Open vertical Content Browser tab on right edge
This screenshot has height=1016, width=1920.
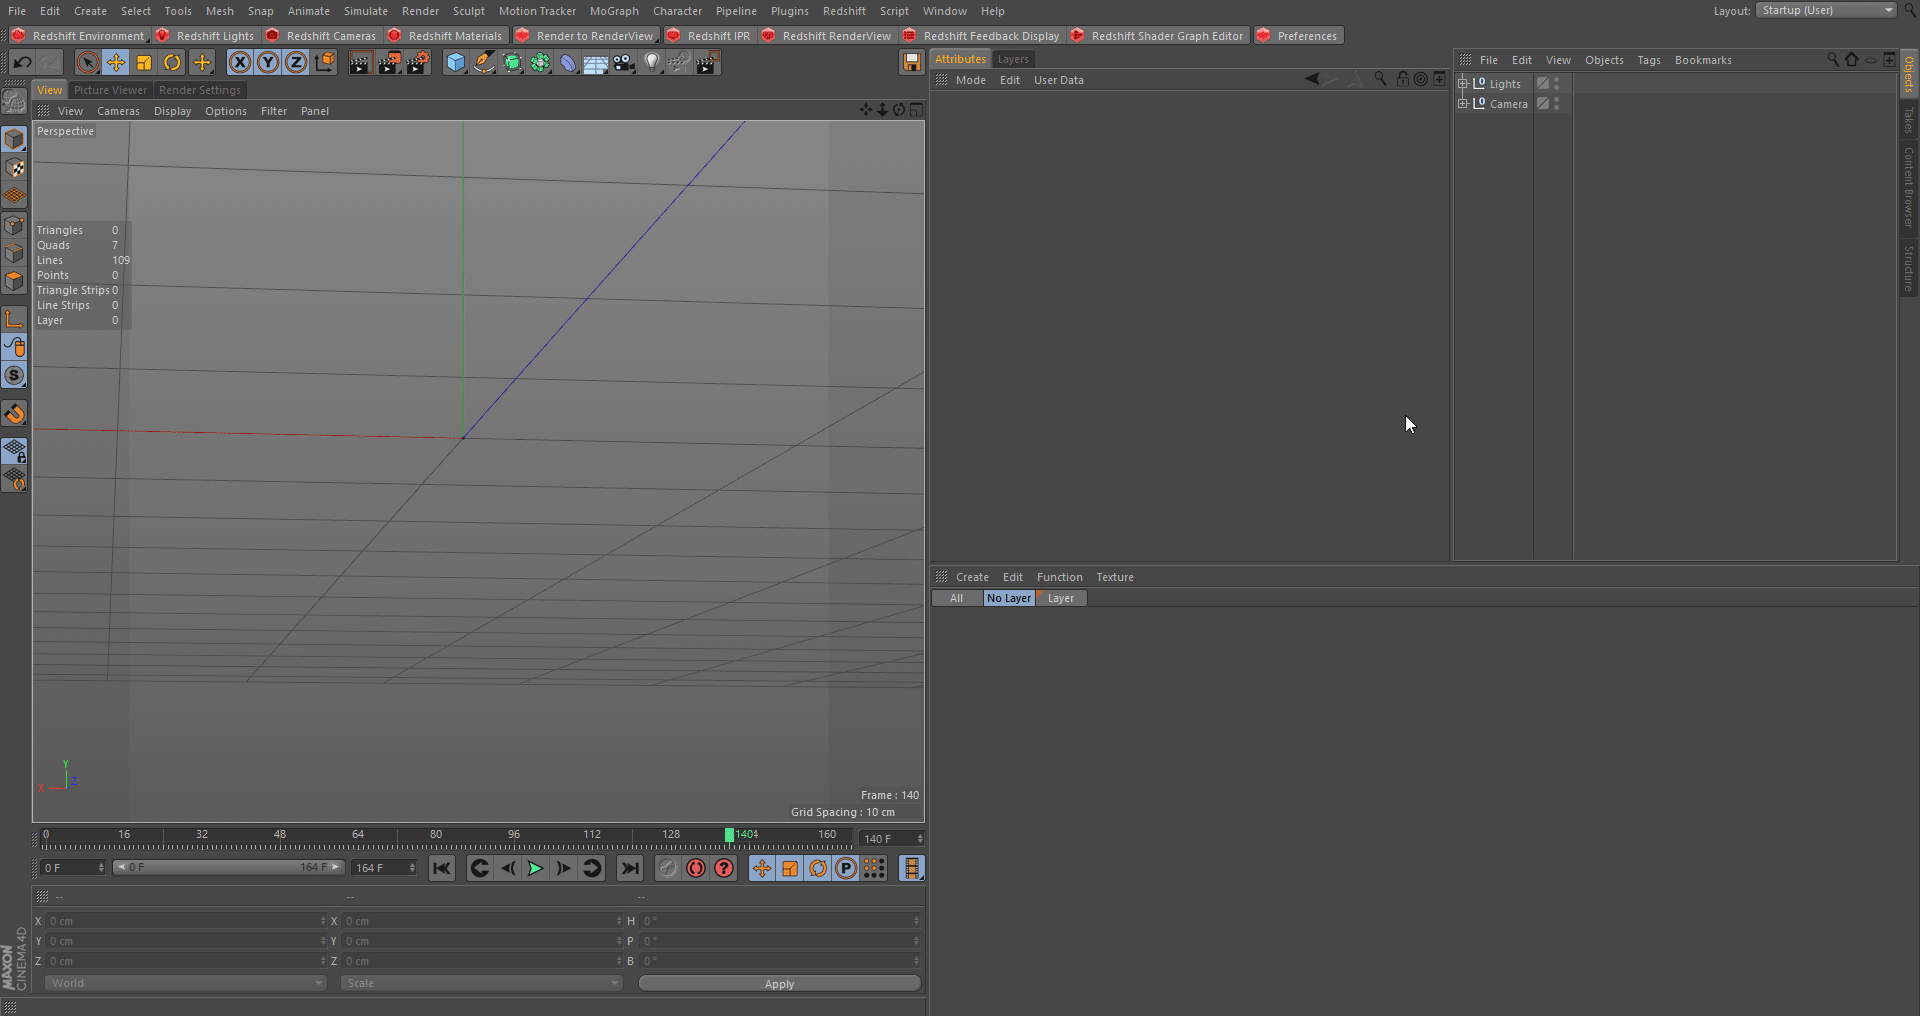click(x=1909, y=186)
